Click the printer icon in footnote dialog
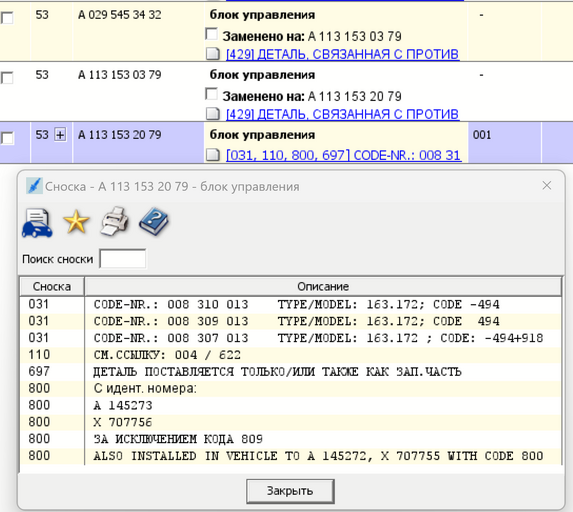 (115, 221)
